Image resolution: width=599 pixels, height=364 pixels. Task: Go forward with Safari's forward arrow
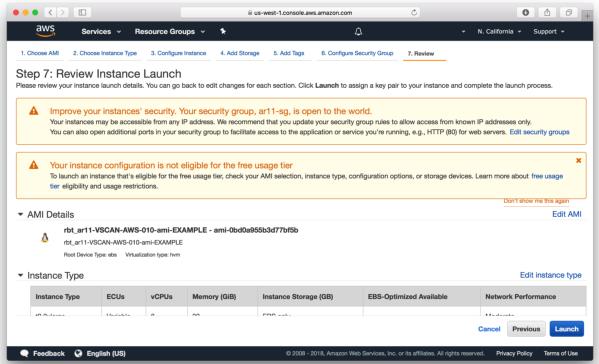pos(62,13)
